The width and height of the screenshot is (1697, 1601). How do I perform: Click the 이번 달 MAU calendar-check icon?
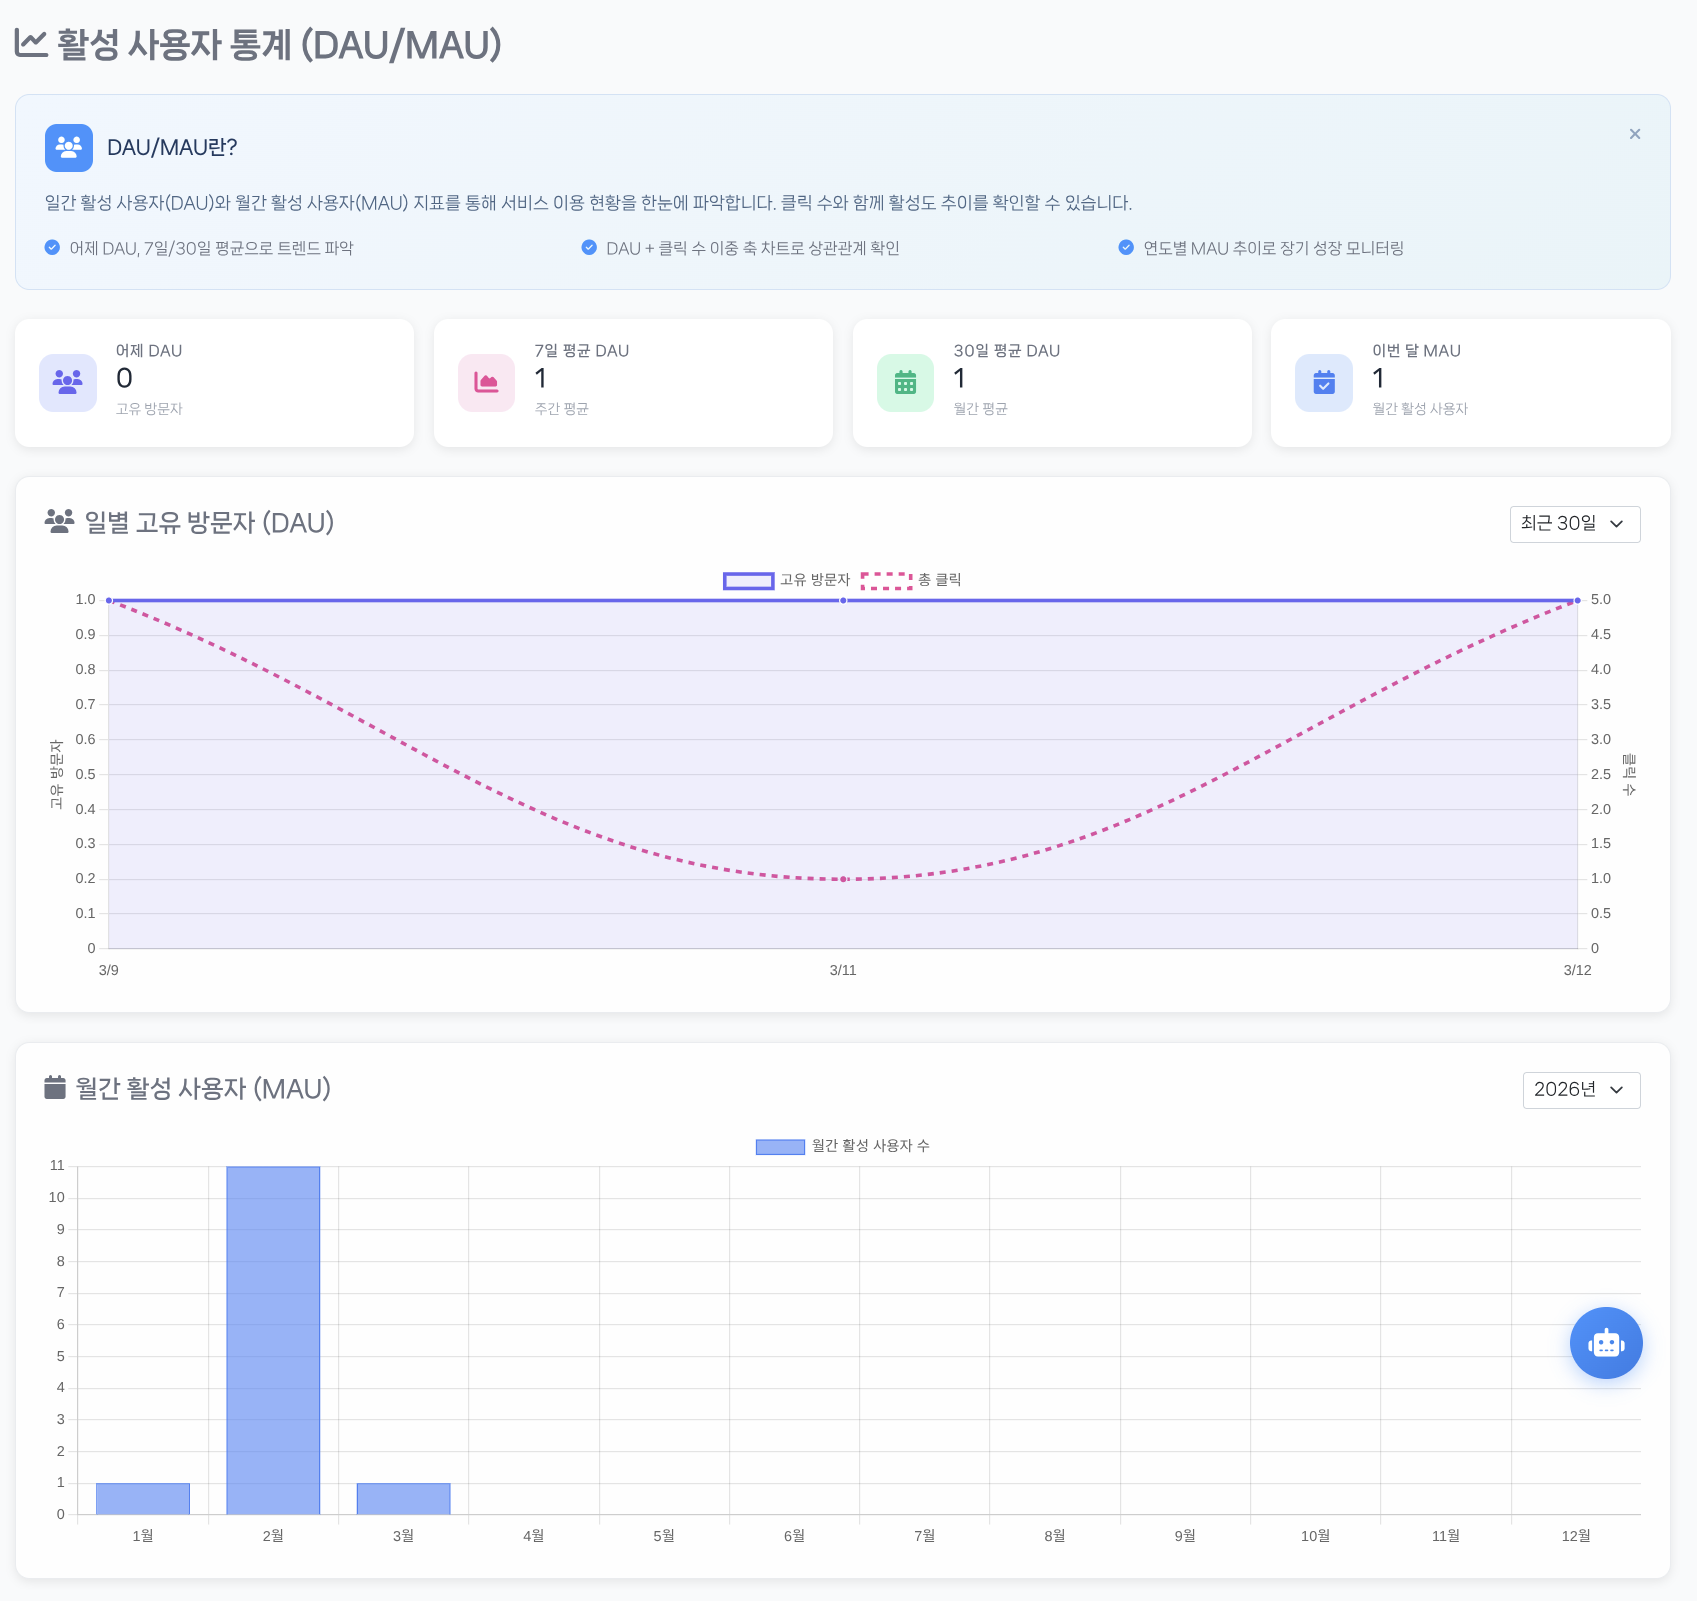(1323, 383)
